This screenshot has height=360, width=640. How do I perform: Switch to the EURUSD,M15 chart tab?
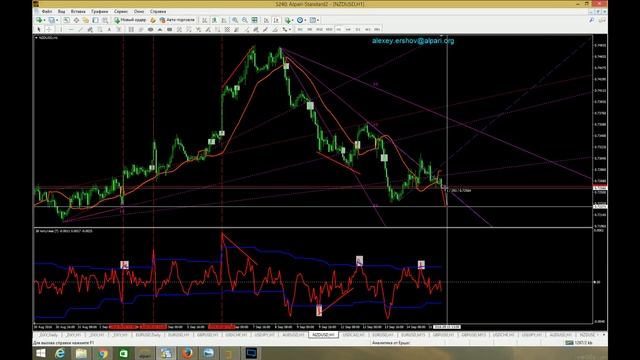(x=413, y=335)
